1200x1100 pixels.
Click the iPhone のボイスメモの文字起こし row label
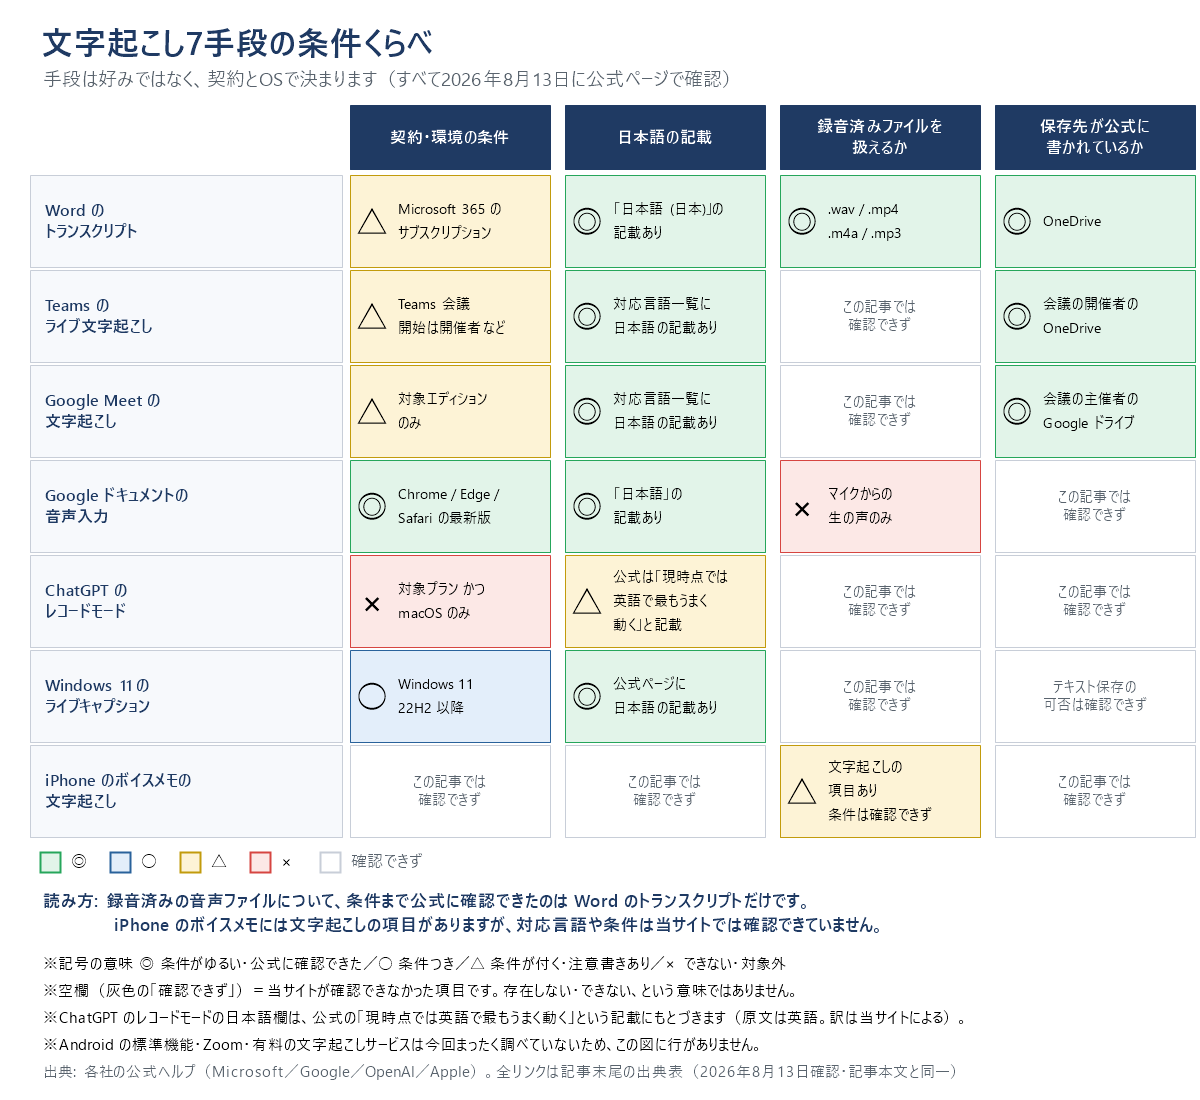pyautogui.click(x=186, y=791)
